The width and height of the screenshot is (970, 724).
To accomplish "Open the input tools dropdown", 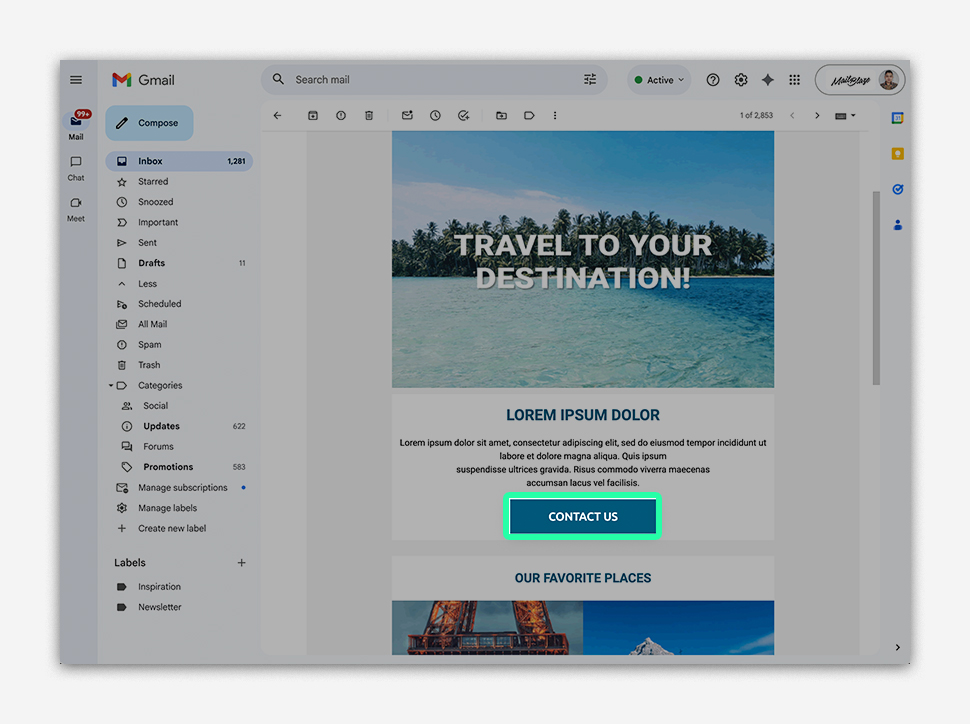I will point(845,116).
